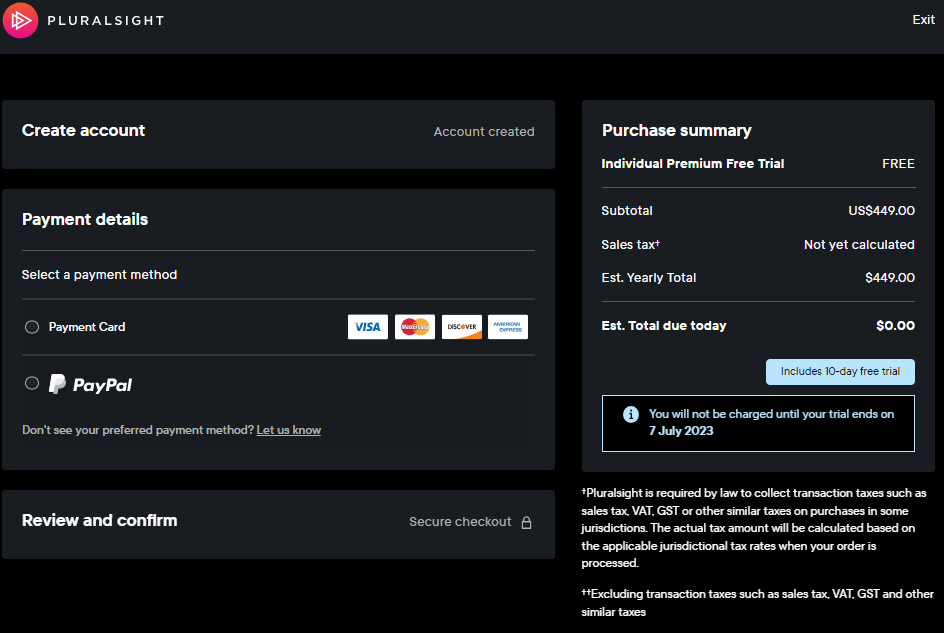Click the 'Est. Total due today' label
Screen dimensions: 944x633
coord(664,326)
